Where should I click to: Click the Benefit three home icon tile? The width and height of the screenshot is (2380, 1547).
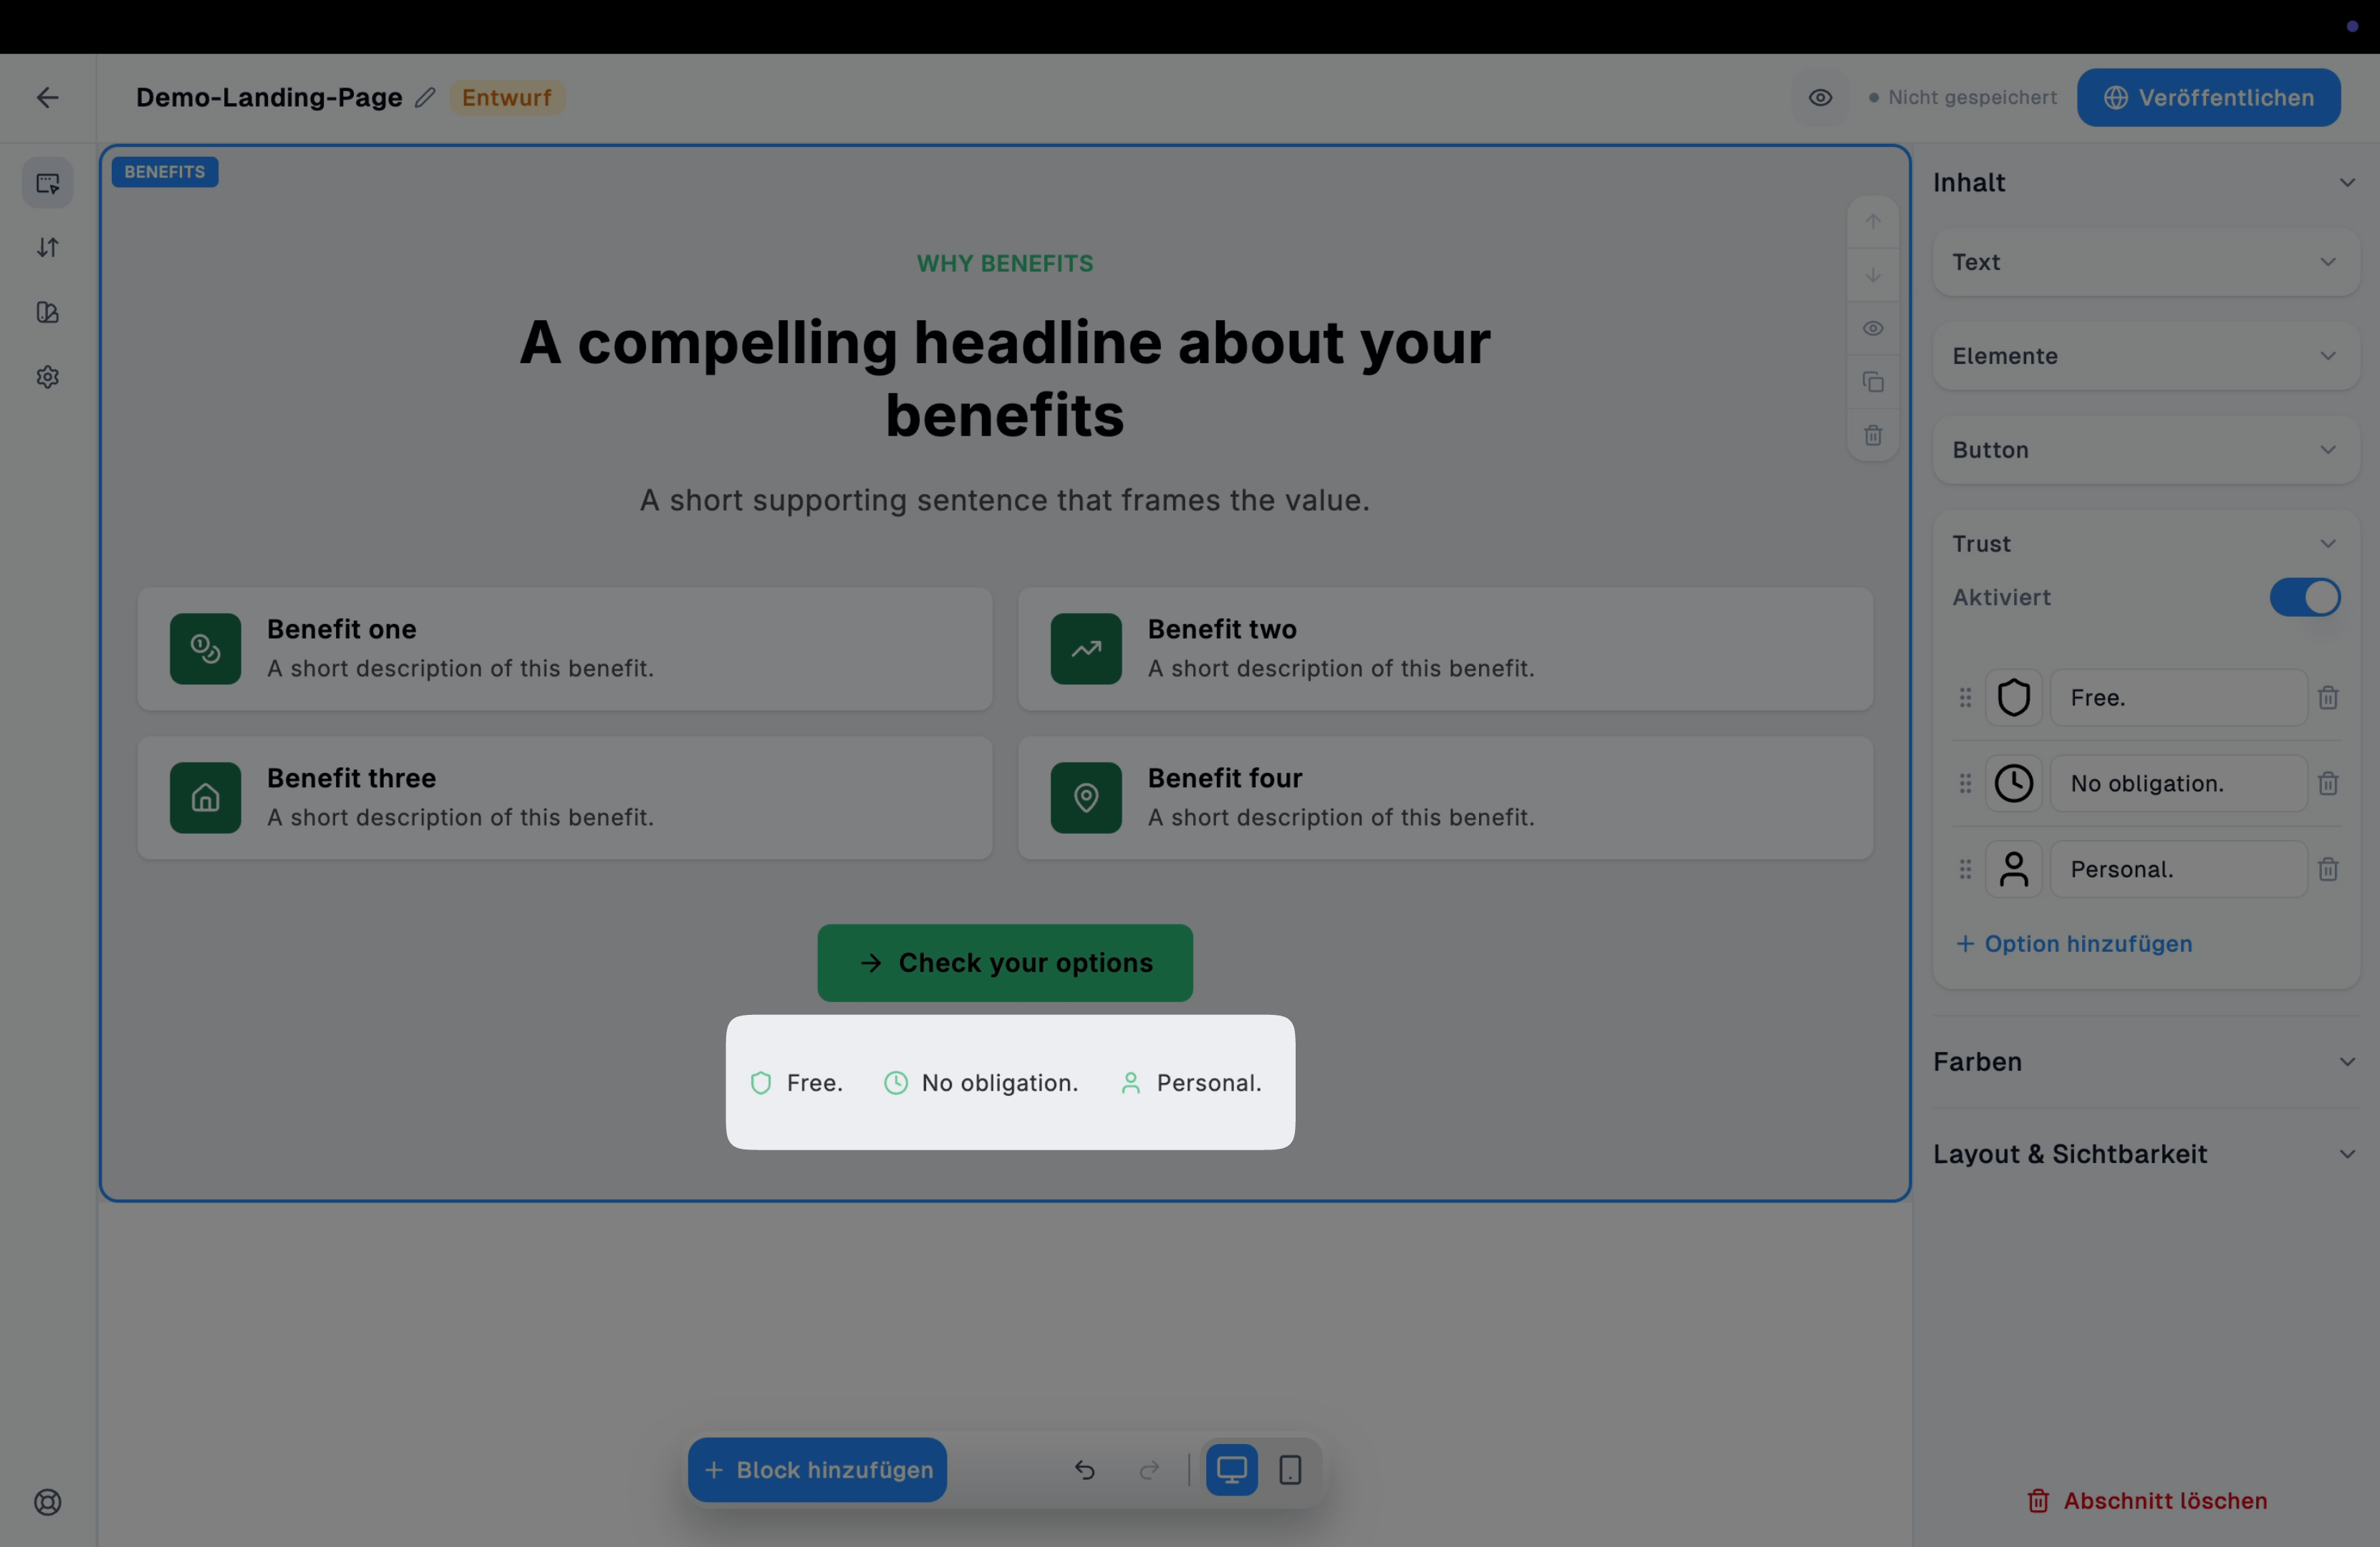205,798
